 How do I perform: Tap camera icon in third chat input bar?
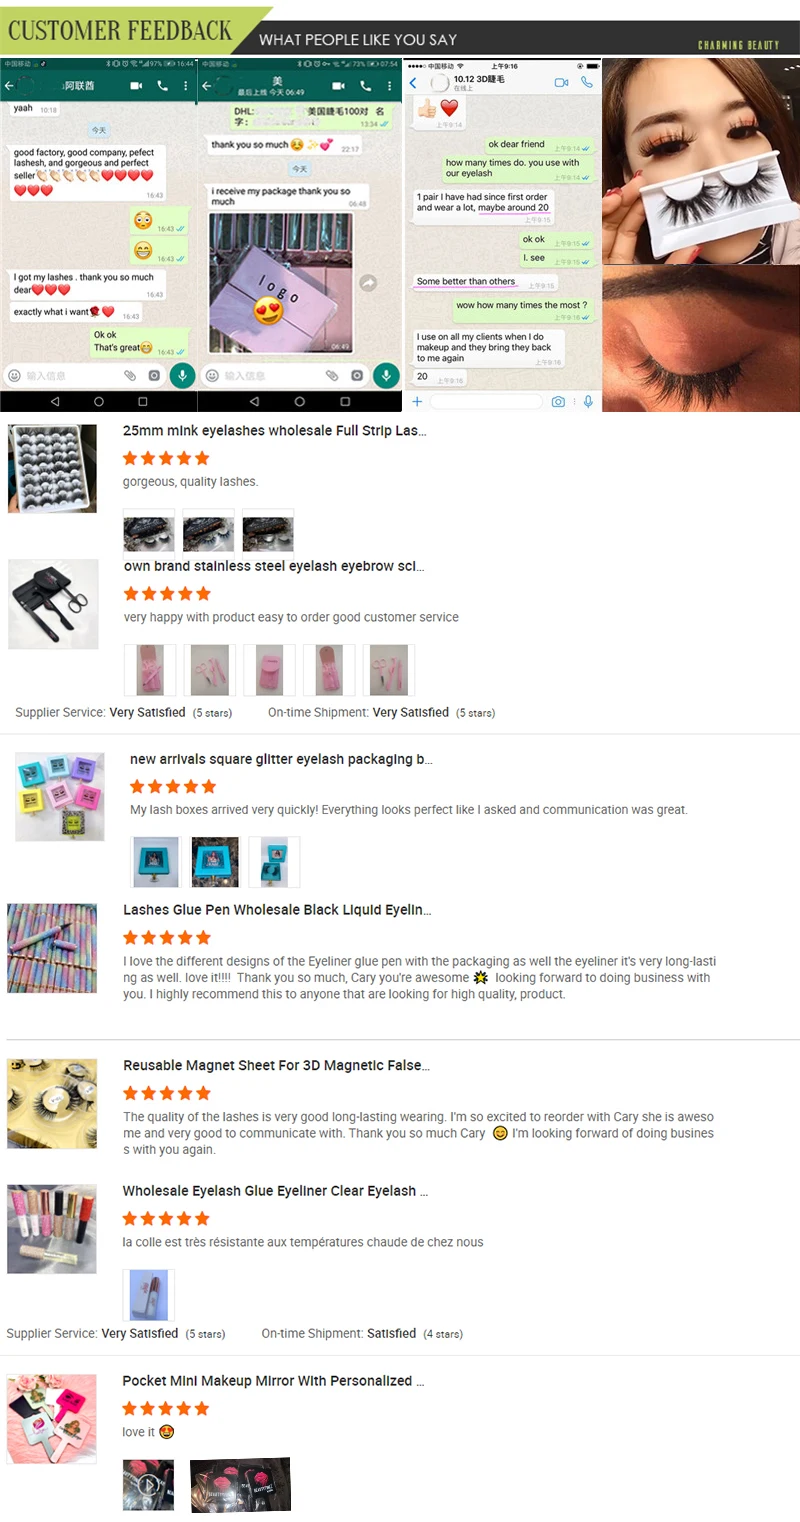tap(558, 401)
